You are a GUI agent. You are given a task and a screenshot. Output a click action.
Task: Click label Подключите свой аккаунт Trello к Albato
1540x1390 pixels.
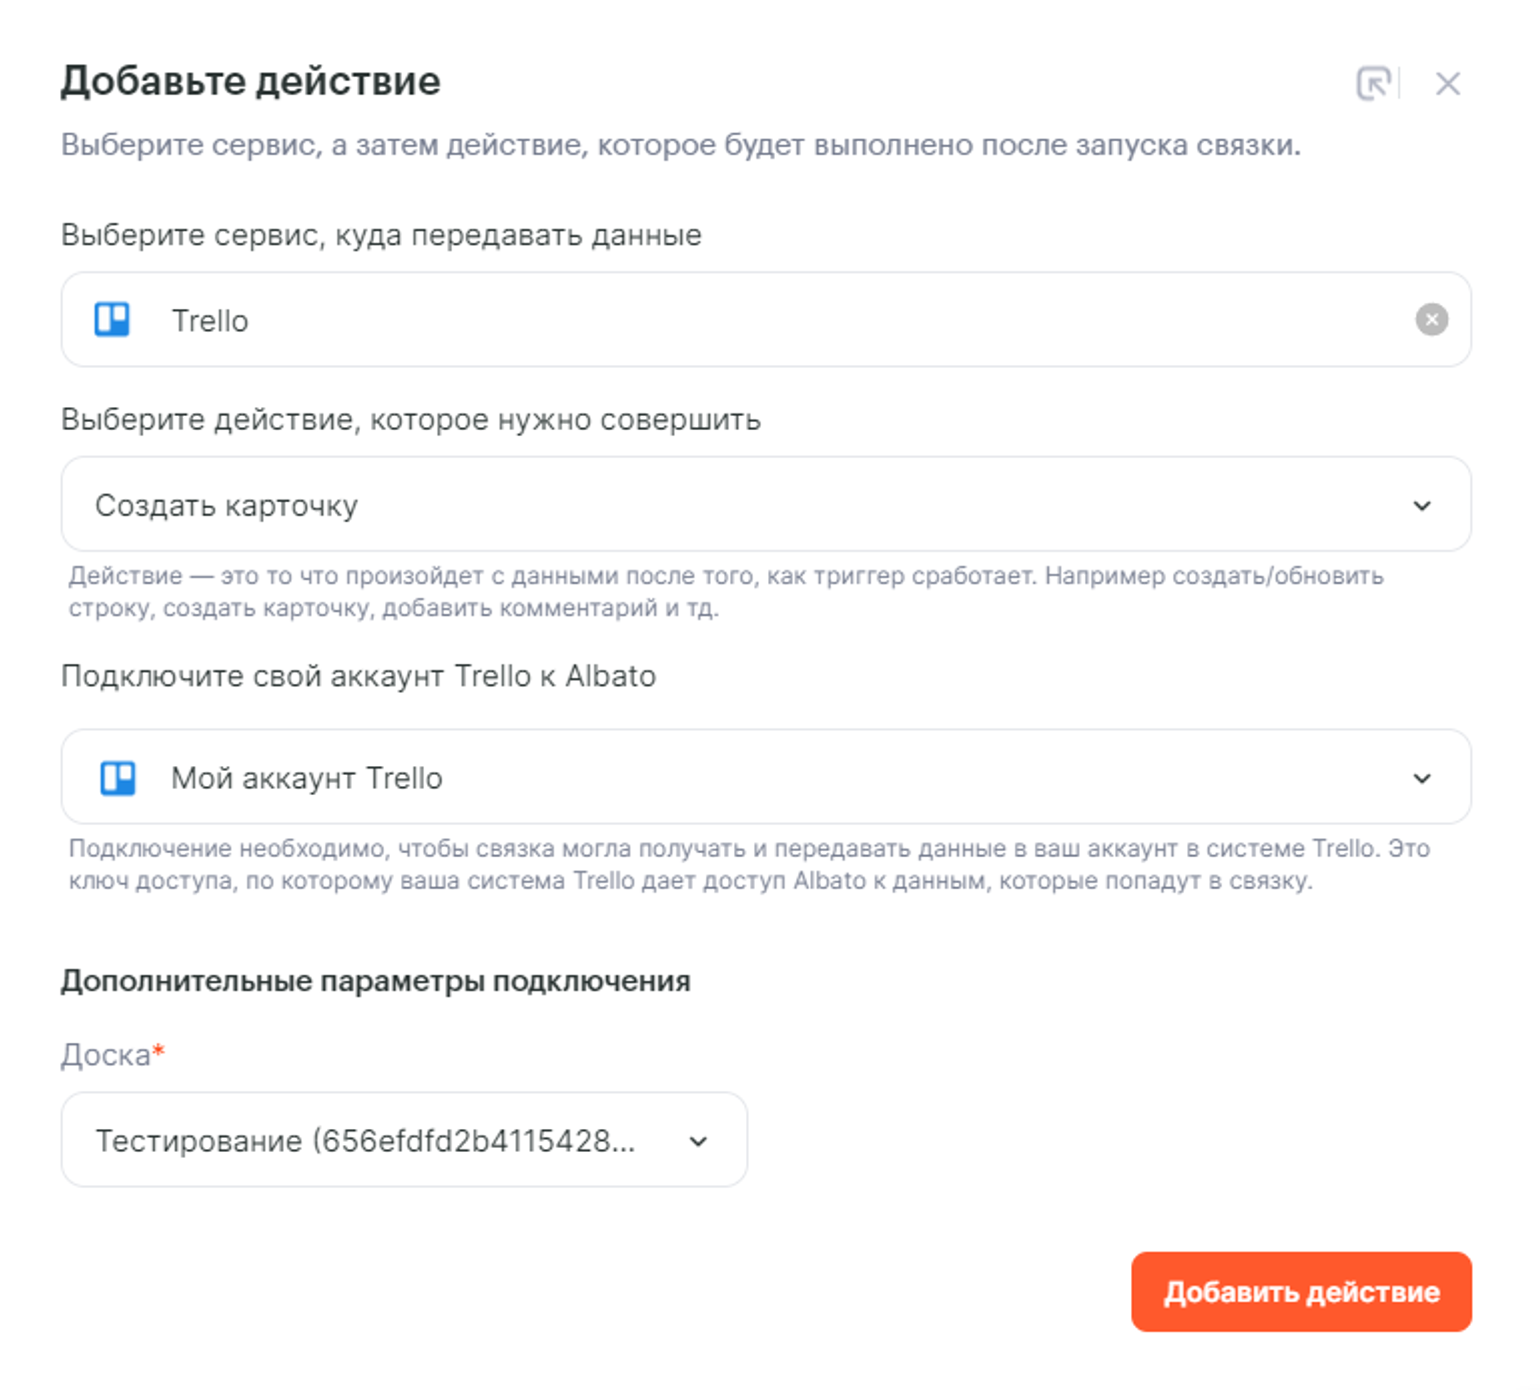tap(358, 677)
